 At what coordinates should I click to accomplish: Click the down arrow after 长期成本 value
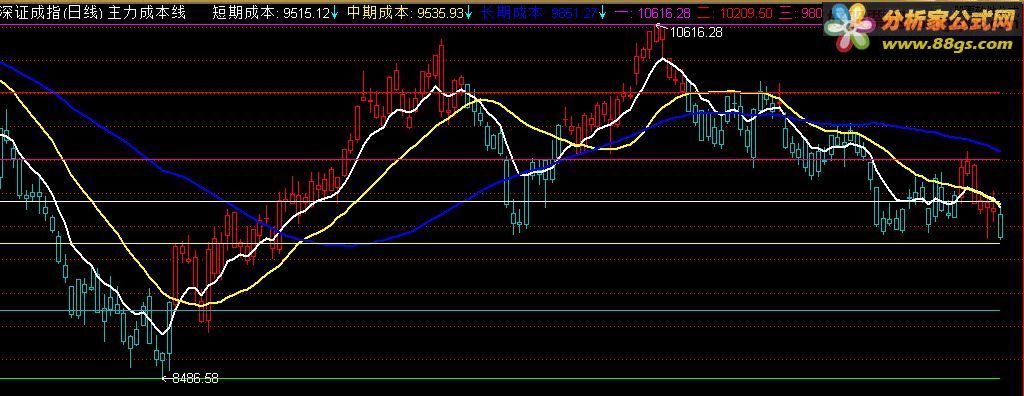click(601, 12)
